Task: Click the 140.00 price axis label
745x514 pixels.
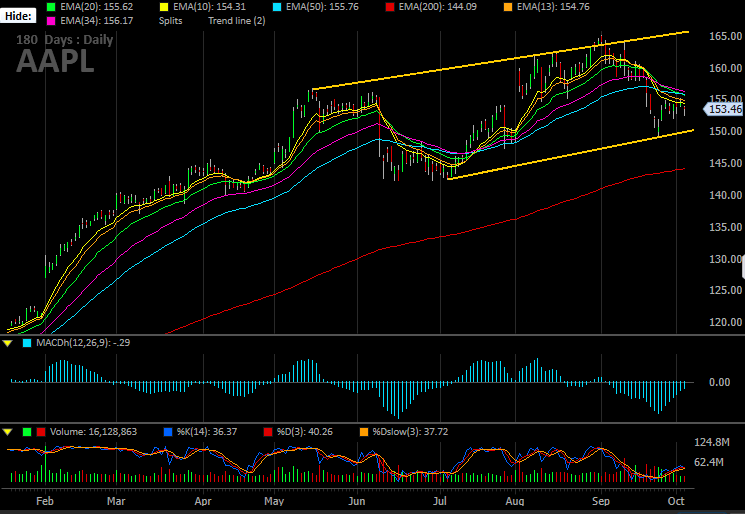Action: point(726,195)
